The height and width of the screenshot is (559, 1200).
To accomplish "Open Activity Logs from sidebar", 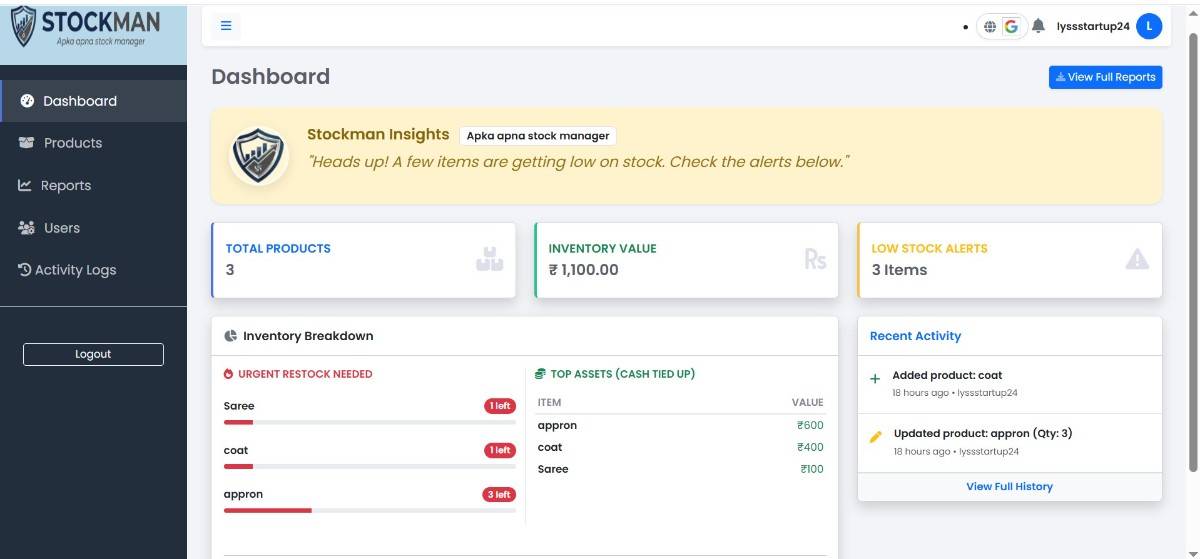I will (x=75, y=270).
